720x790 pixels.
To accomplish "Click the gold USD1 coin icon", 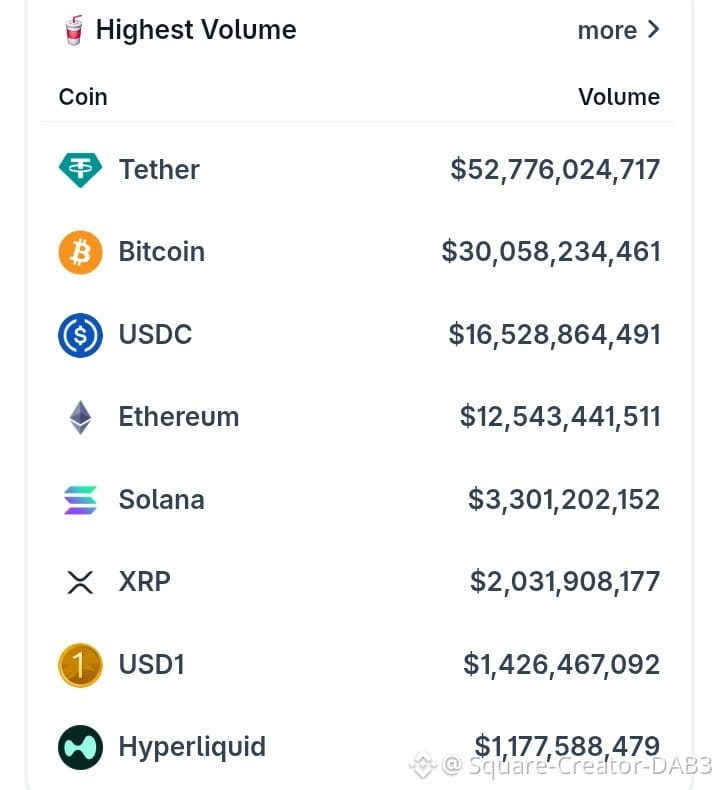I will pos(80,665).
